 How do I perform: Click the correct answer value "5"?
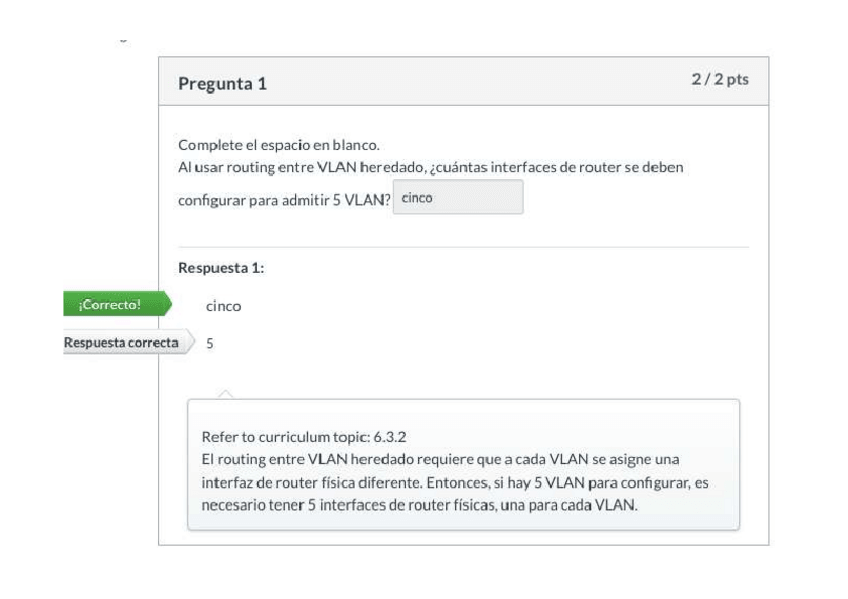coord(209,343)
